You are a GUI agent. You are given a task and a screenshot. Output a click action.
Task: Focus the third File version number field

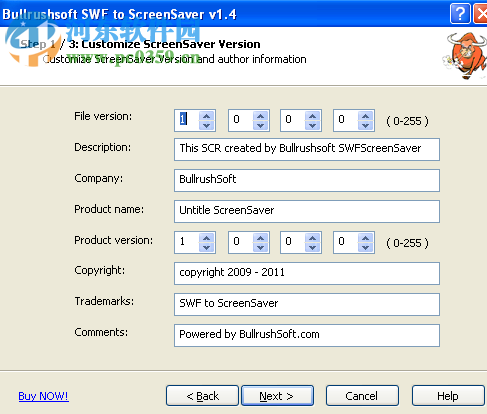coord(293,120)
